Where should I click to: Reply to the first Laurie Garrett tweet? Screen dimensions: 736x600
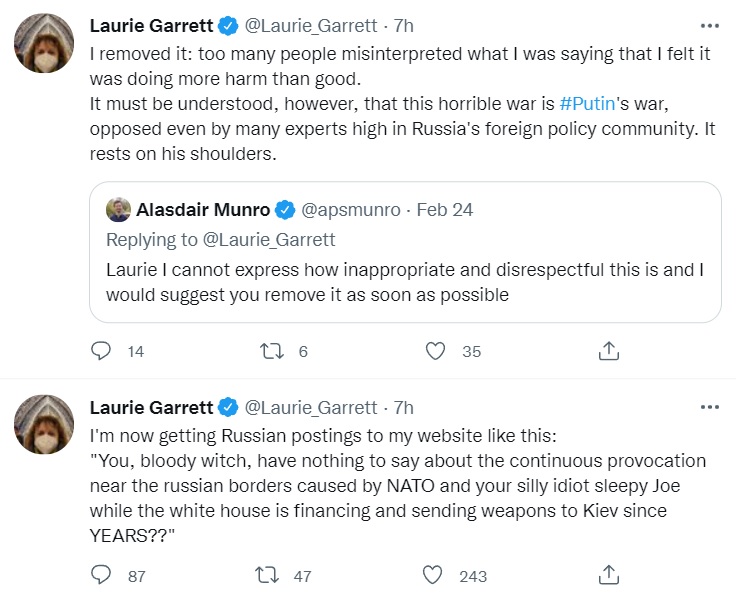100,351
